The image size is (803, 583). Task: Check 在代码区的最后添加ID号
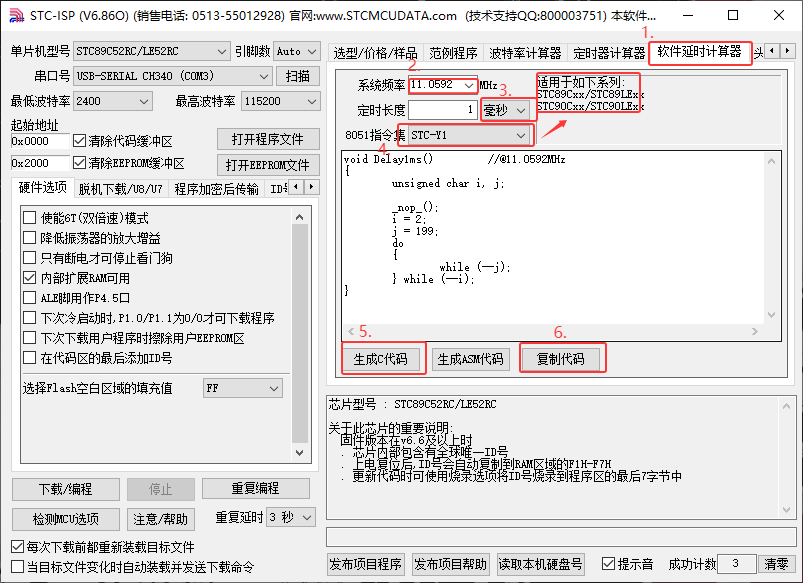[30, 358]
